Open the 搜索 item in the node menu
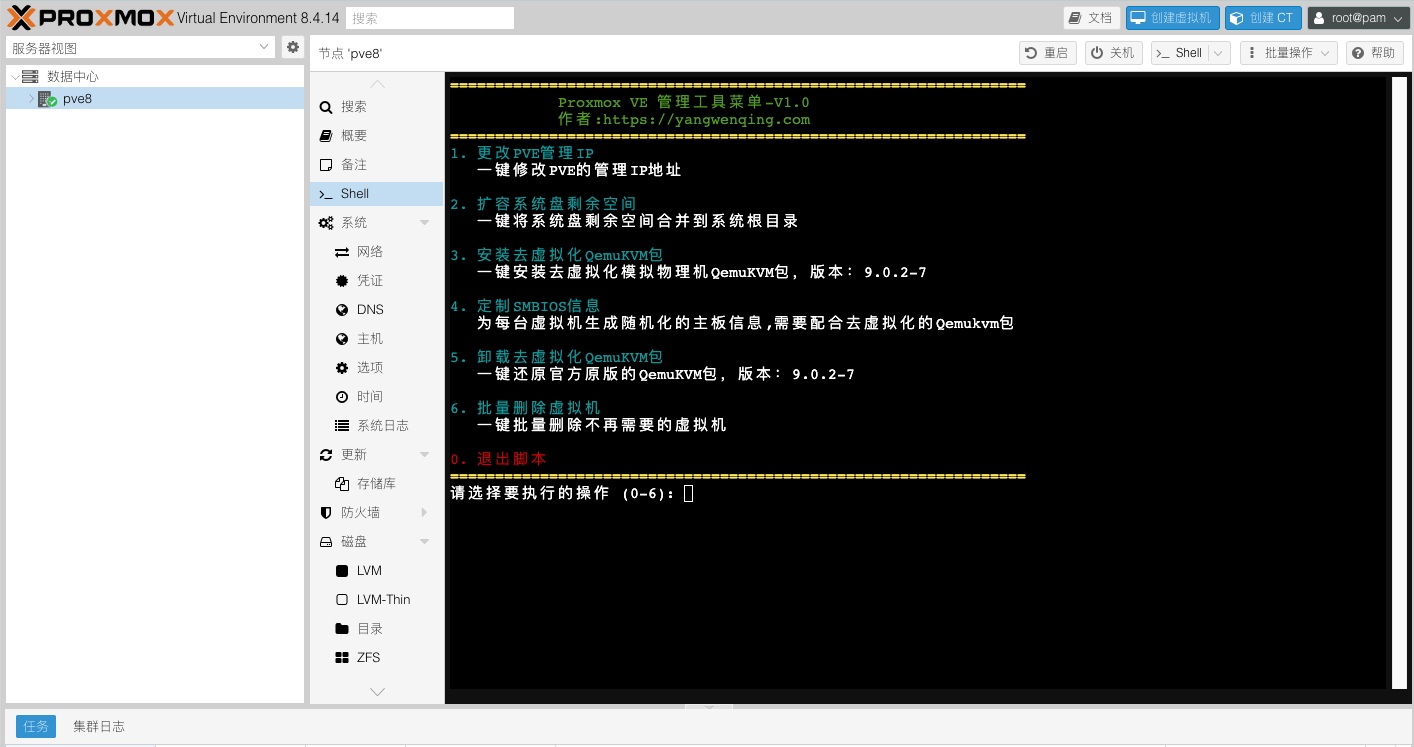Viewport: 1414px width, 747px height. point(353,107)
